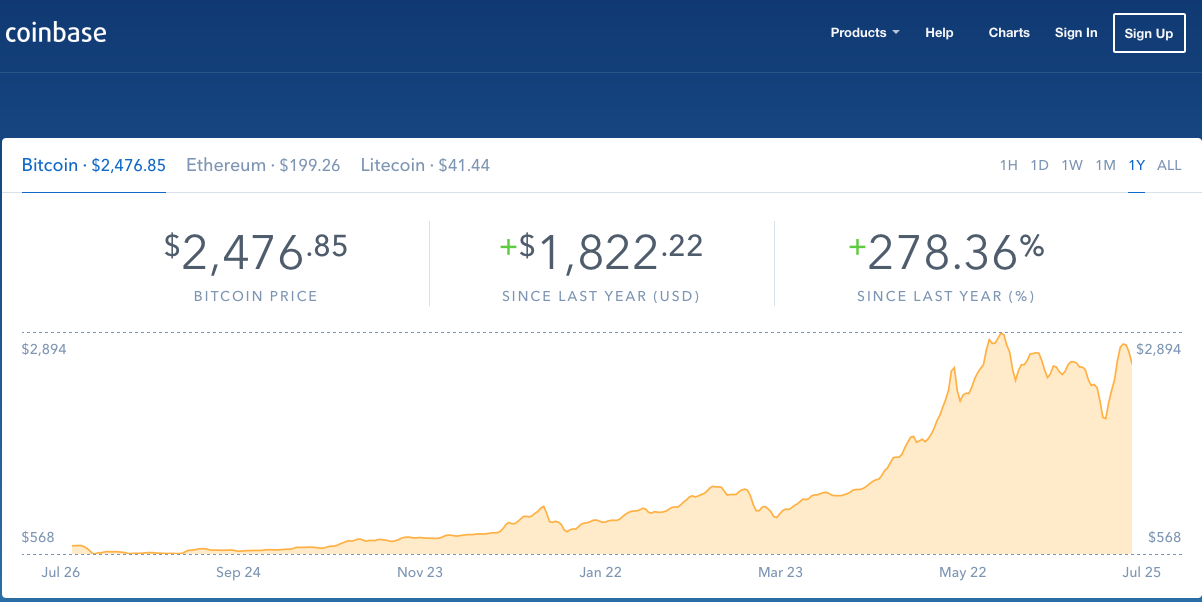Go to the Charts page

click(x=1009, y=33)
